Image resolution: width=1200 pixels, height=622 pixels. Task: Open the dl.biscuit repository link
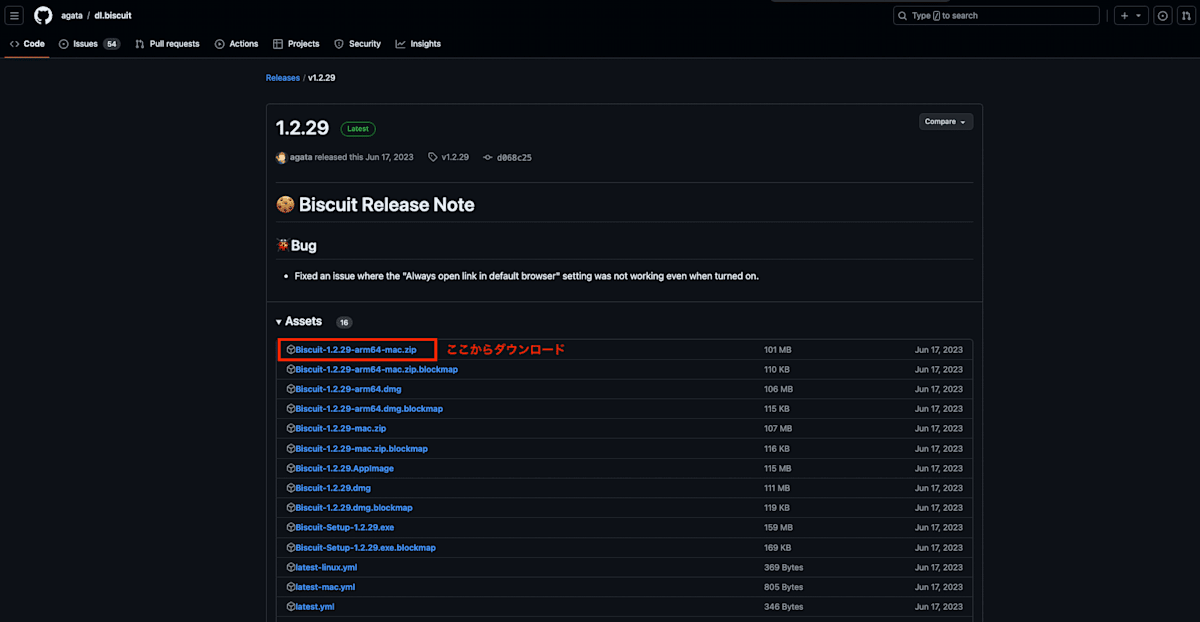pyautogui.click(x=113, y=16)
